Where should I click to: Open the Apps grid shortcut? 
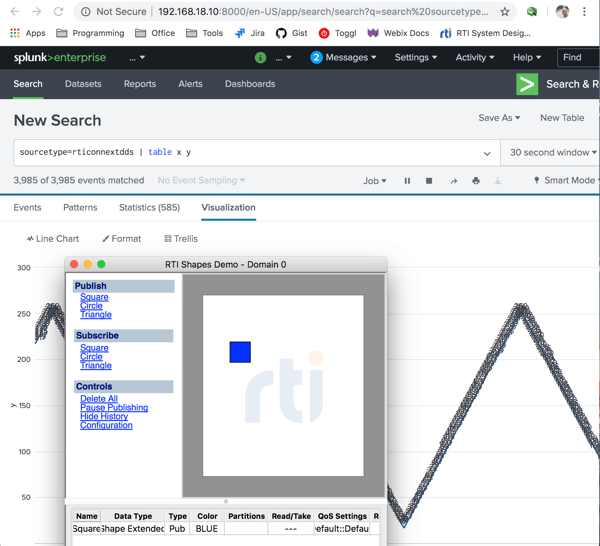pyautogui.click(x=28, y=33)
